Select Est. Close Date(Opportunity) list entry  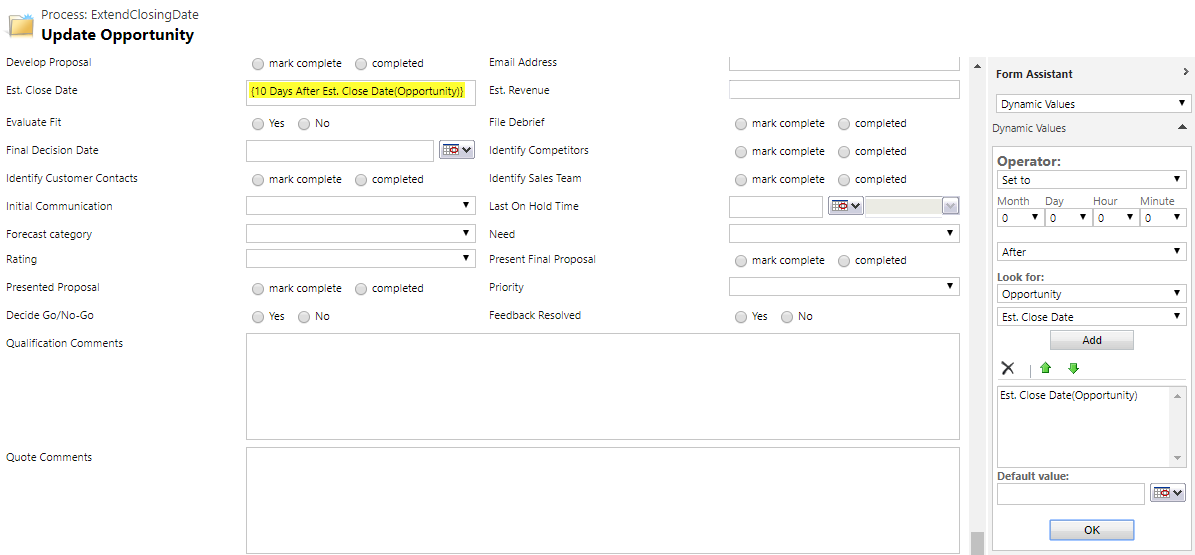pos(1068,396)
